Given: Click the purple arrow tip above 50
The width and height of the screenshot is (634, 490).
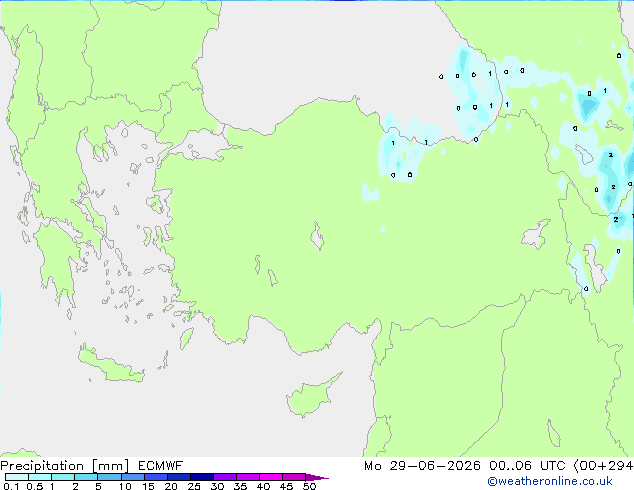Looking at the screenshot, I should (317, 477).
